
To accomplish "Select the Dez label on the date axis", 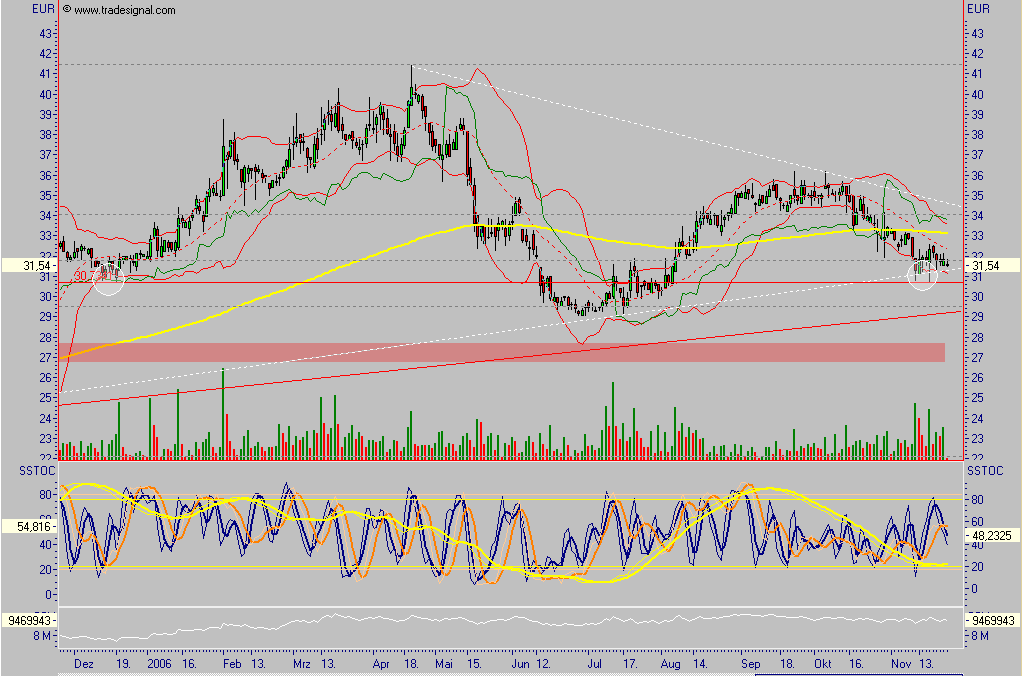I will pos(86,663).
